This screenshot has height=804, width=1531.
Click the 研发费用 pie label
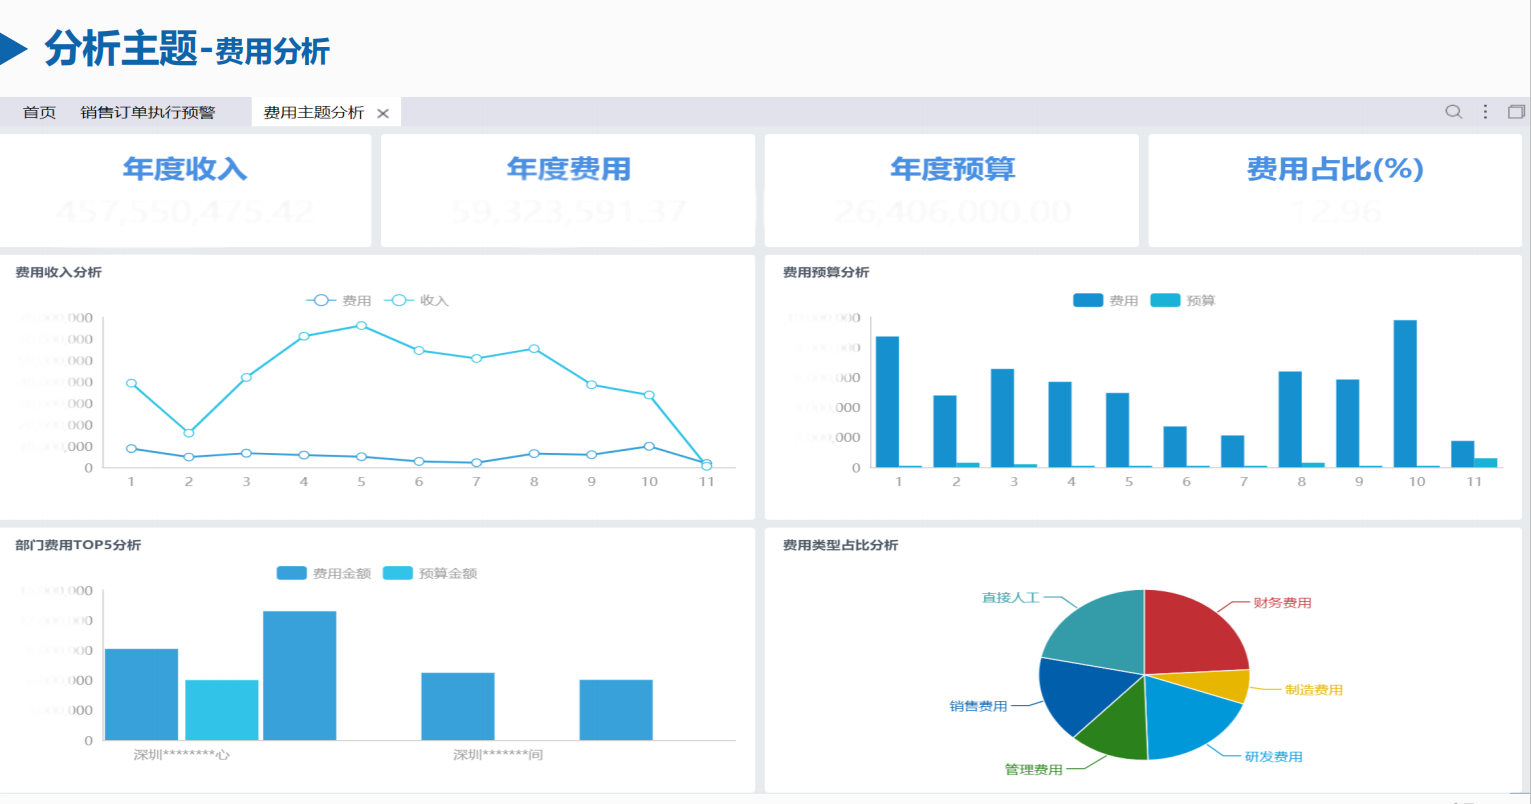pos(1274,757)
